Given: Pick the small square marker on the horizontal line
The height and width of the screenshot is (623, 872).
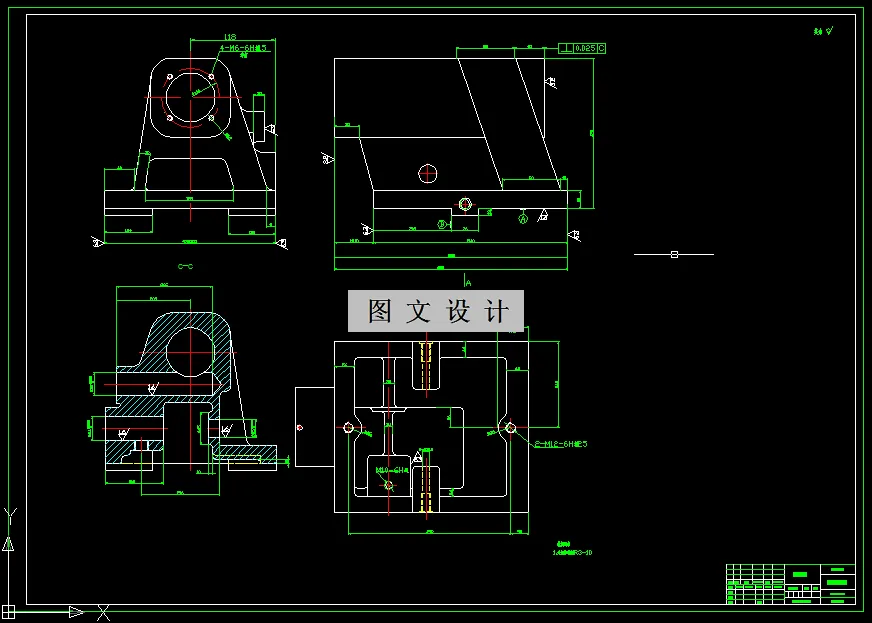Looking at the screenshot, I should pos(675,254).
